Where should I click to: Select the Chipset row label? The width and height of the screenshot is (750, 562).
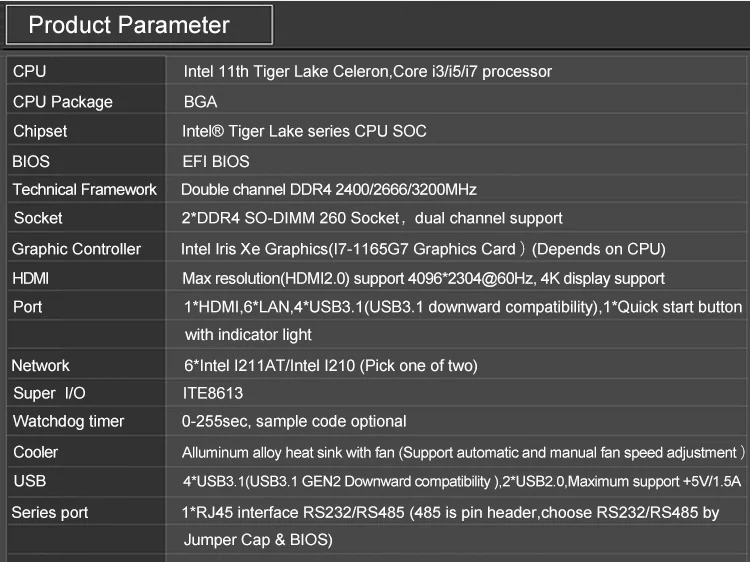point(41,131)
